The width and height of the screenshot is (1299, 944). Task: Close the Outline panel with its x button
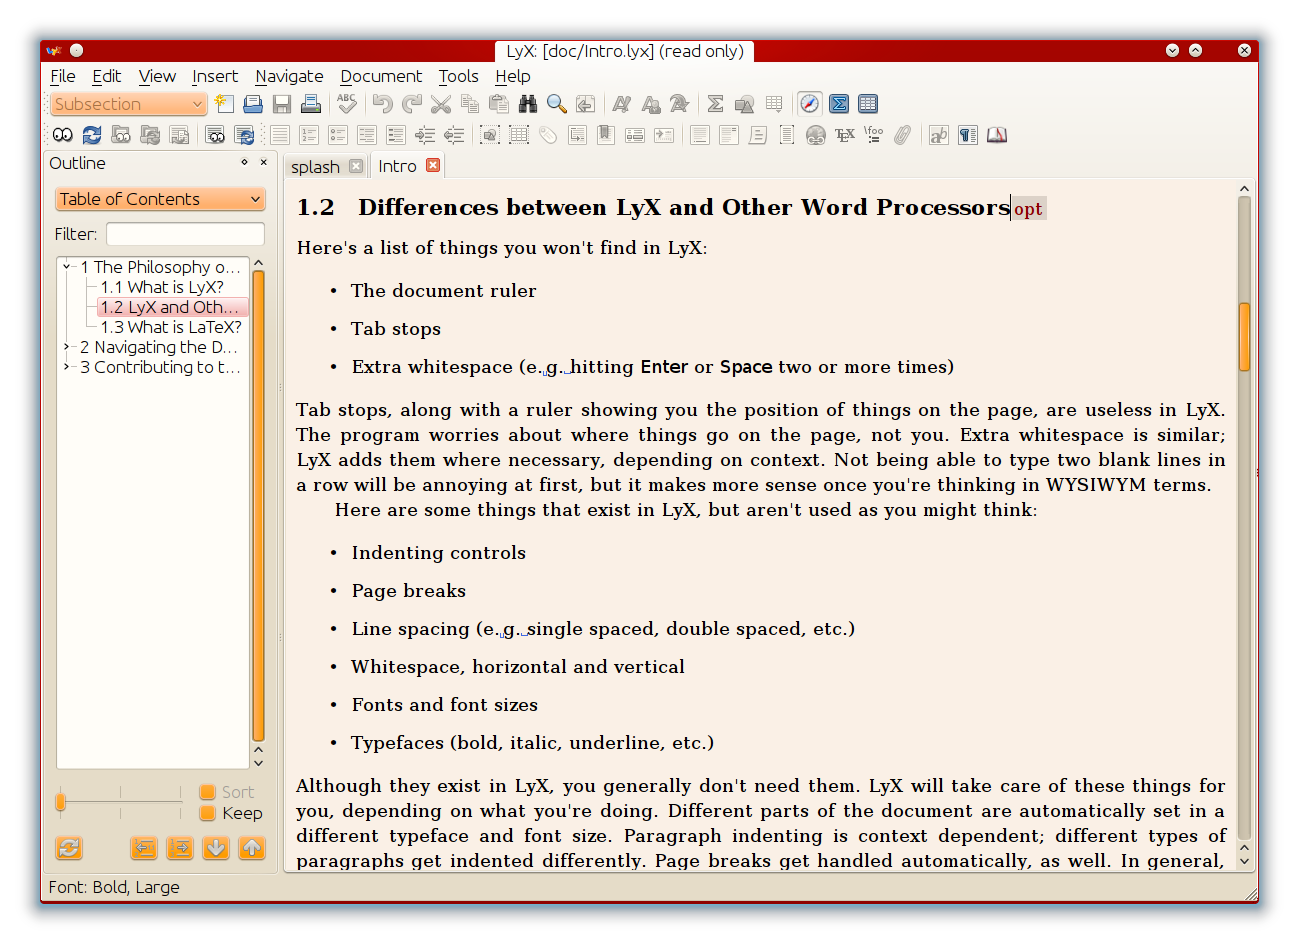tap(264, 162)
